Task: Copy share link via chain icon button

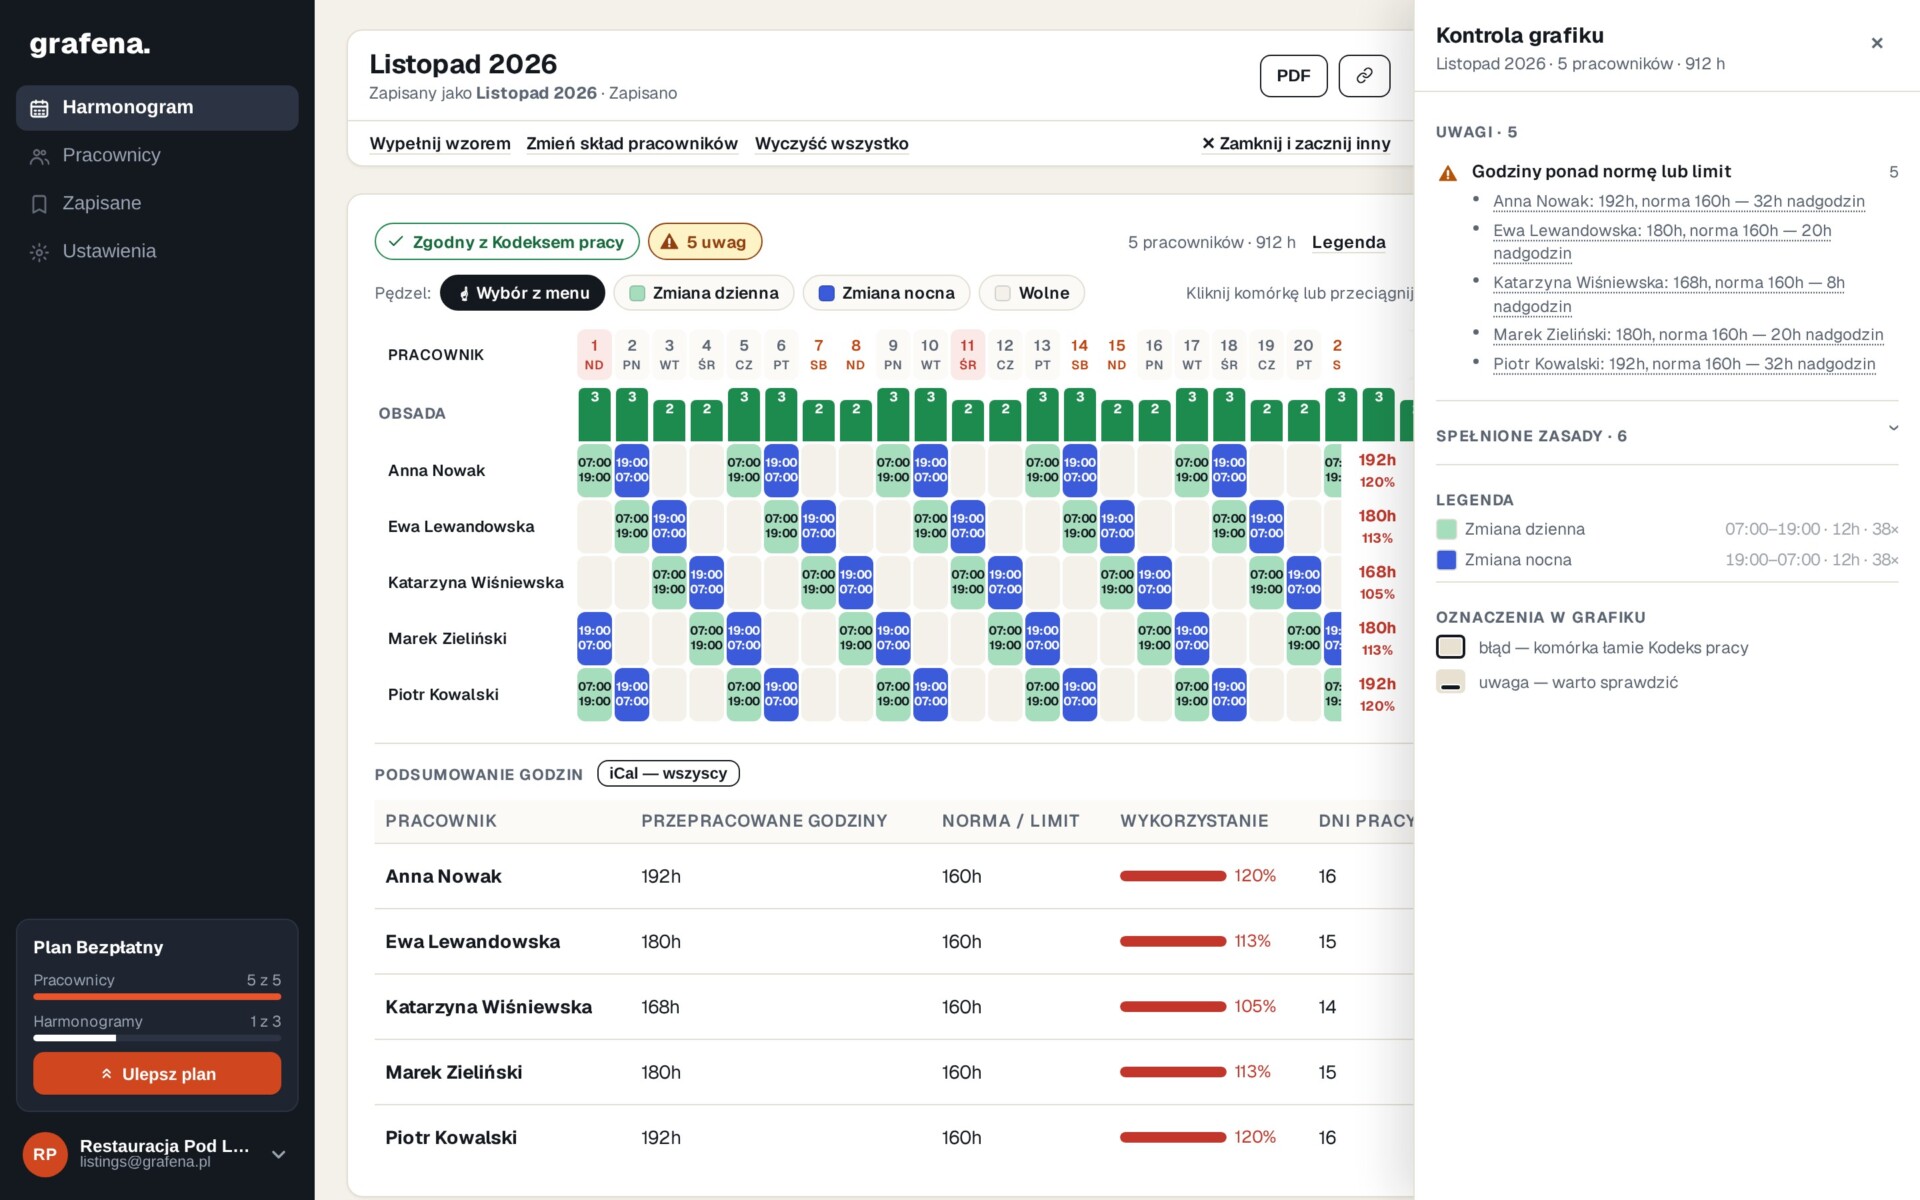Action: pyautogui.click(x=1364, y=76)
